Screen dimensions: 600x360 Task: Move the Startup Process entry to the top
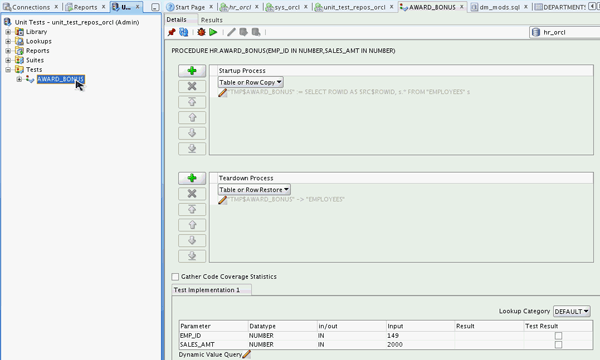coord(192,102)
